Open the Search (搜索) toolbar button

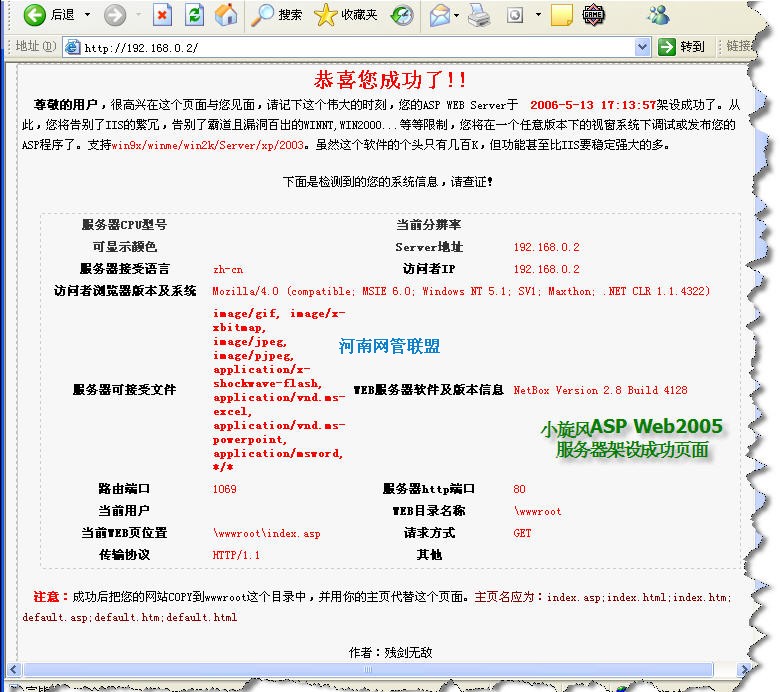[x=277, y=15]
